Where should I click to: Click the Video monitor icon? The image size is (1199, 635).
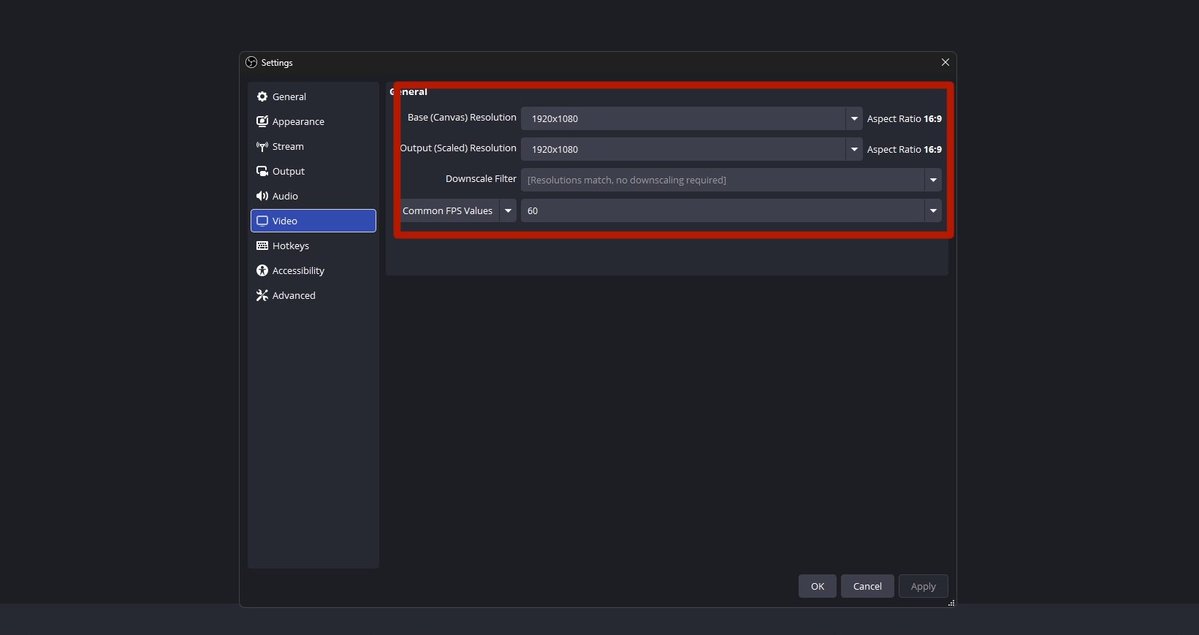click(262, 220)
